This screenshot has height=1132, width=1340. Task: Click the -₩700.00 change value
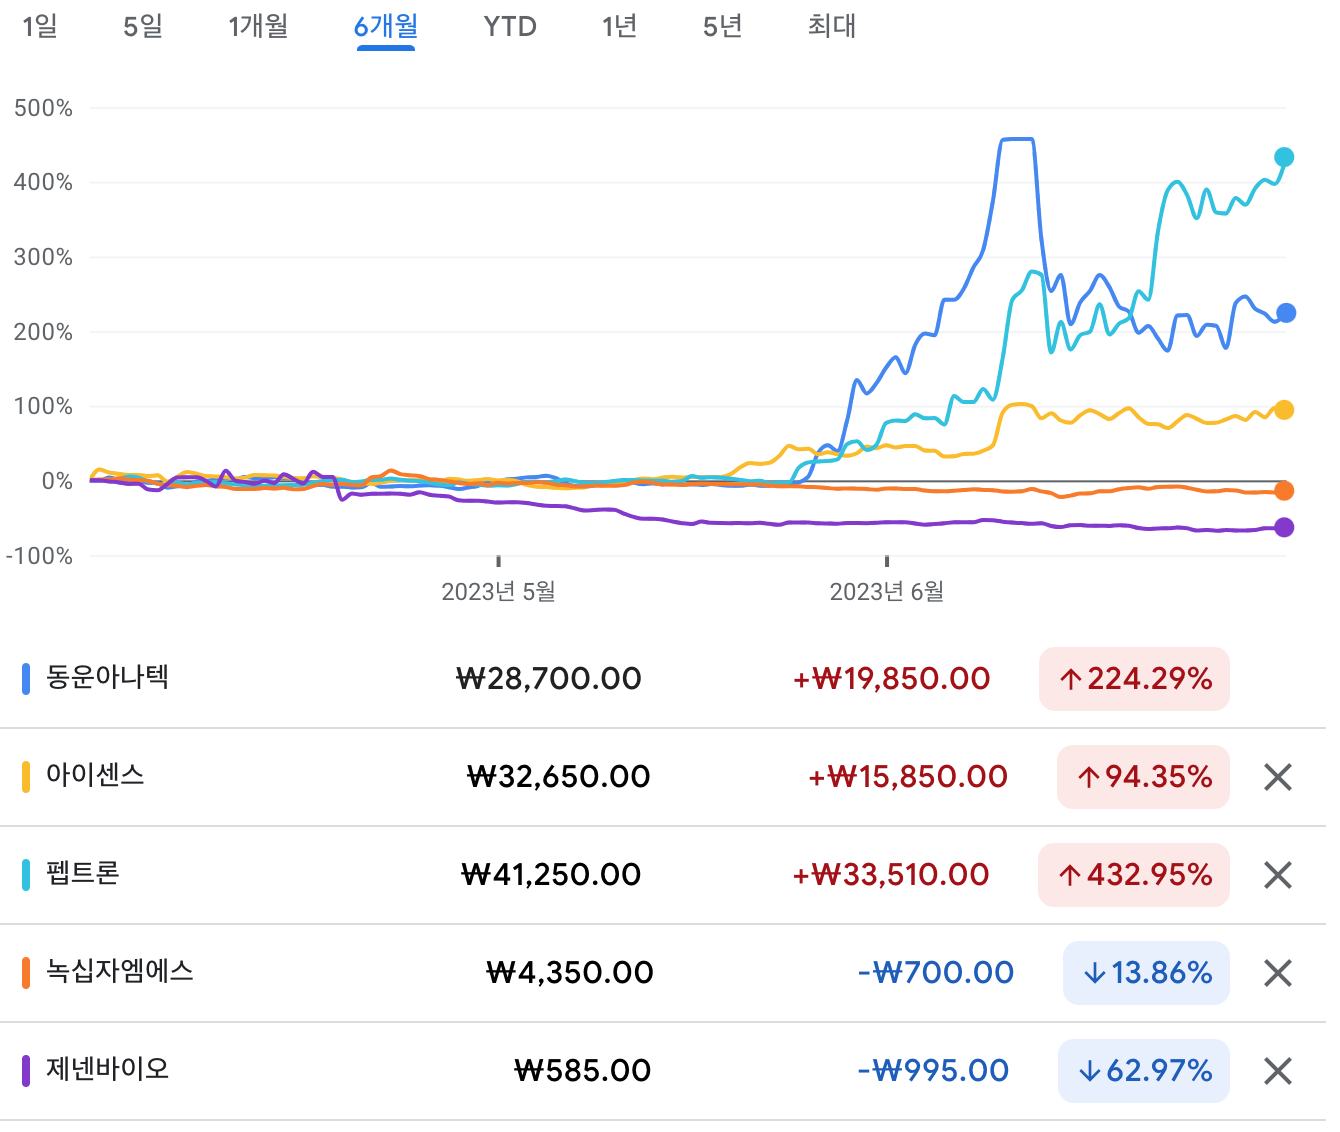point(936,973)
